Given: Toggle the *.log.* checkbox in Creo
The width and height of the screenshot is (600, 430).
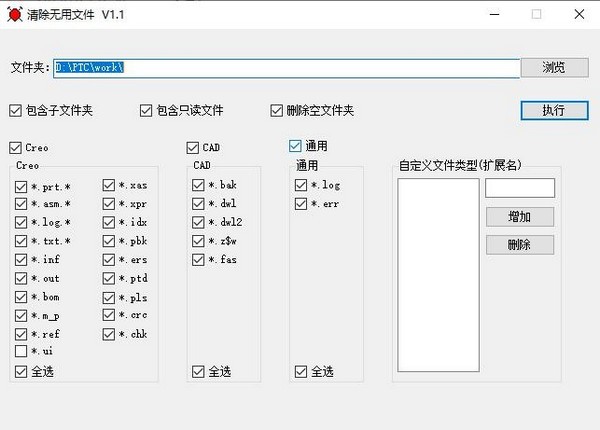Looking at the screenshot, I should (21, 222).
